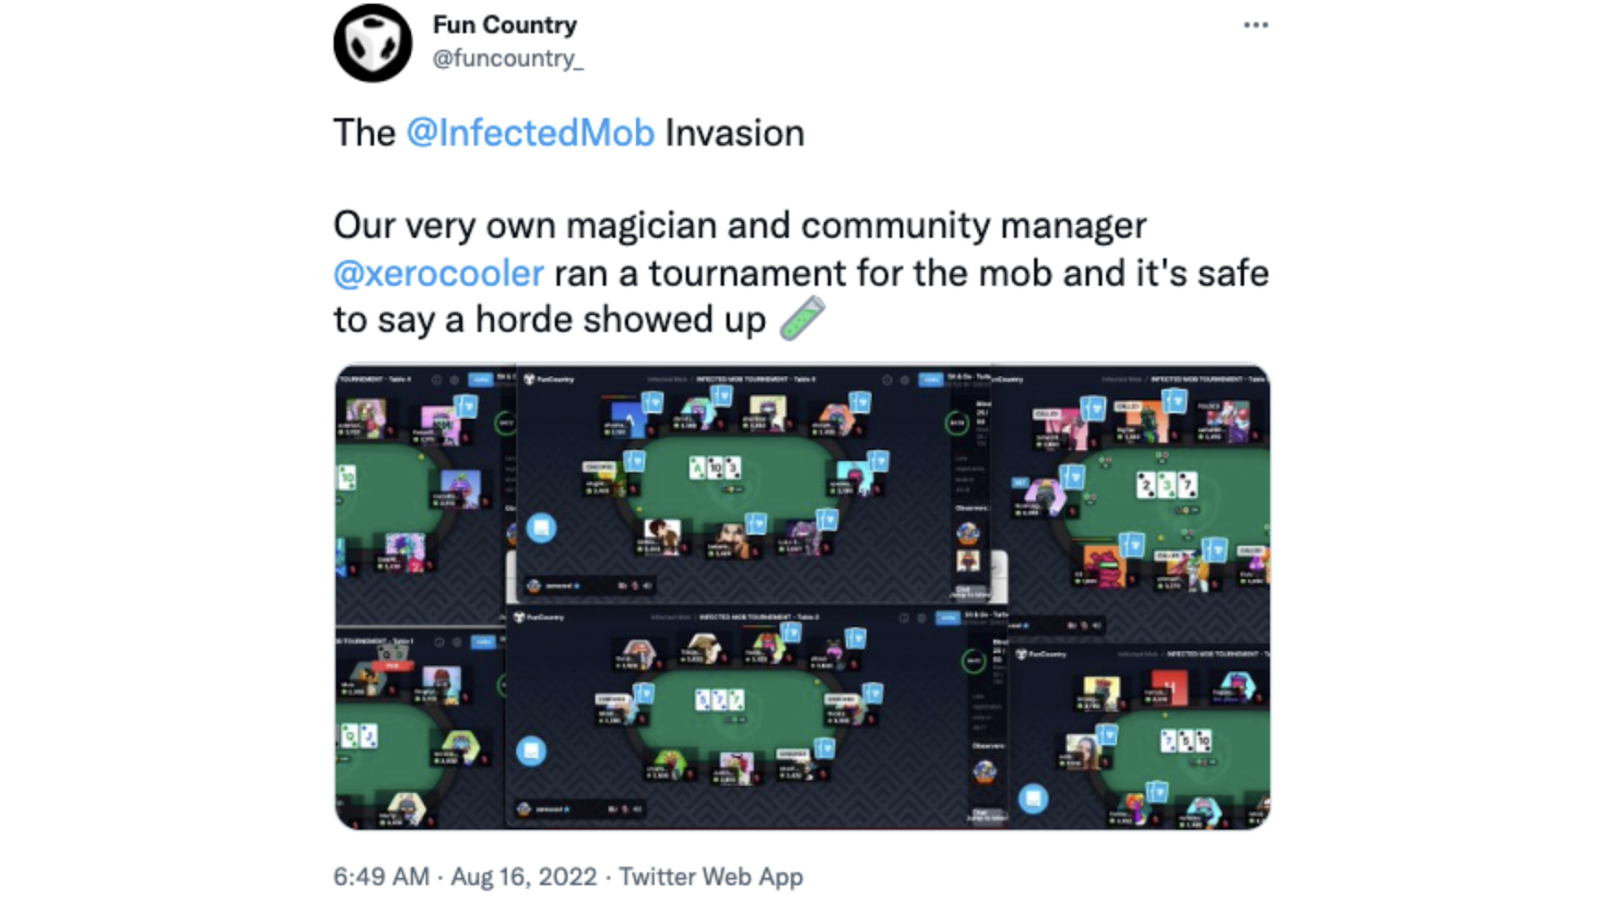The height and width of the screenshot is (911, 1600).
Task: Open chat bubble on the A-10-3 board table
Action: (x=541, y=527)
